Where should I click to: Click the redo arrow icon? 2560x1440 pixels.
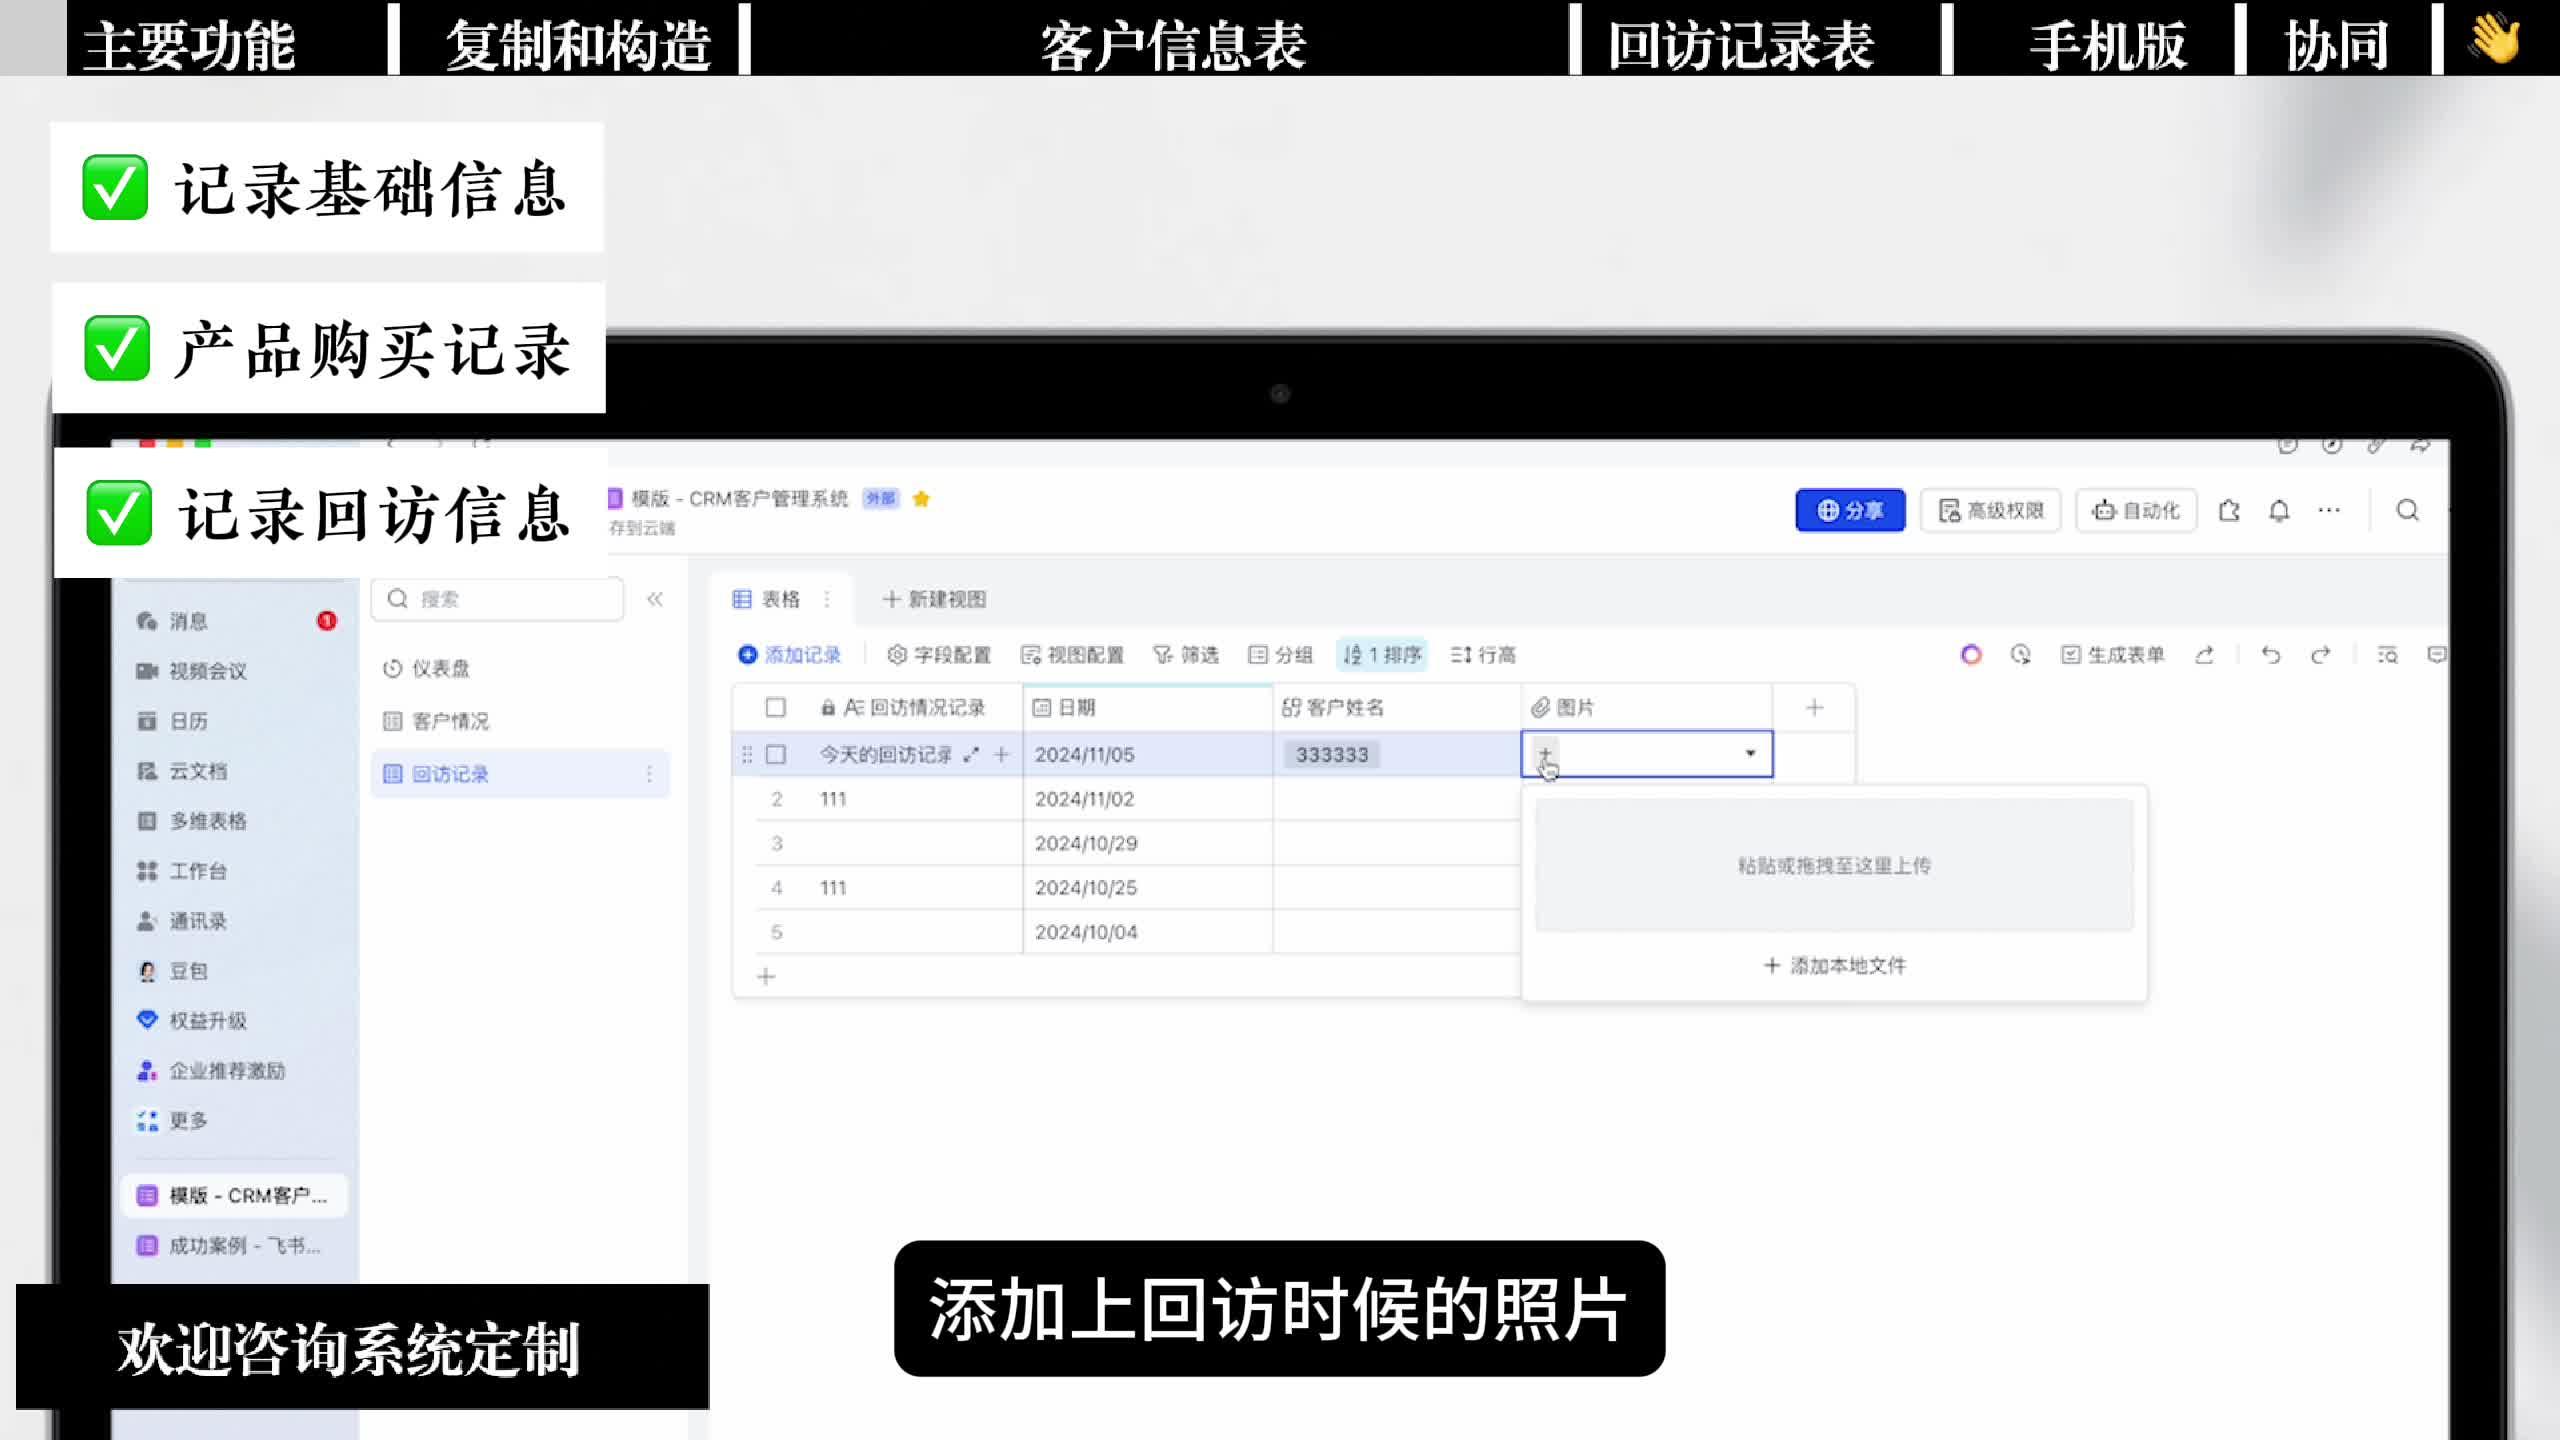click(2321, 655)
